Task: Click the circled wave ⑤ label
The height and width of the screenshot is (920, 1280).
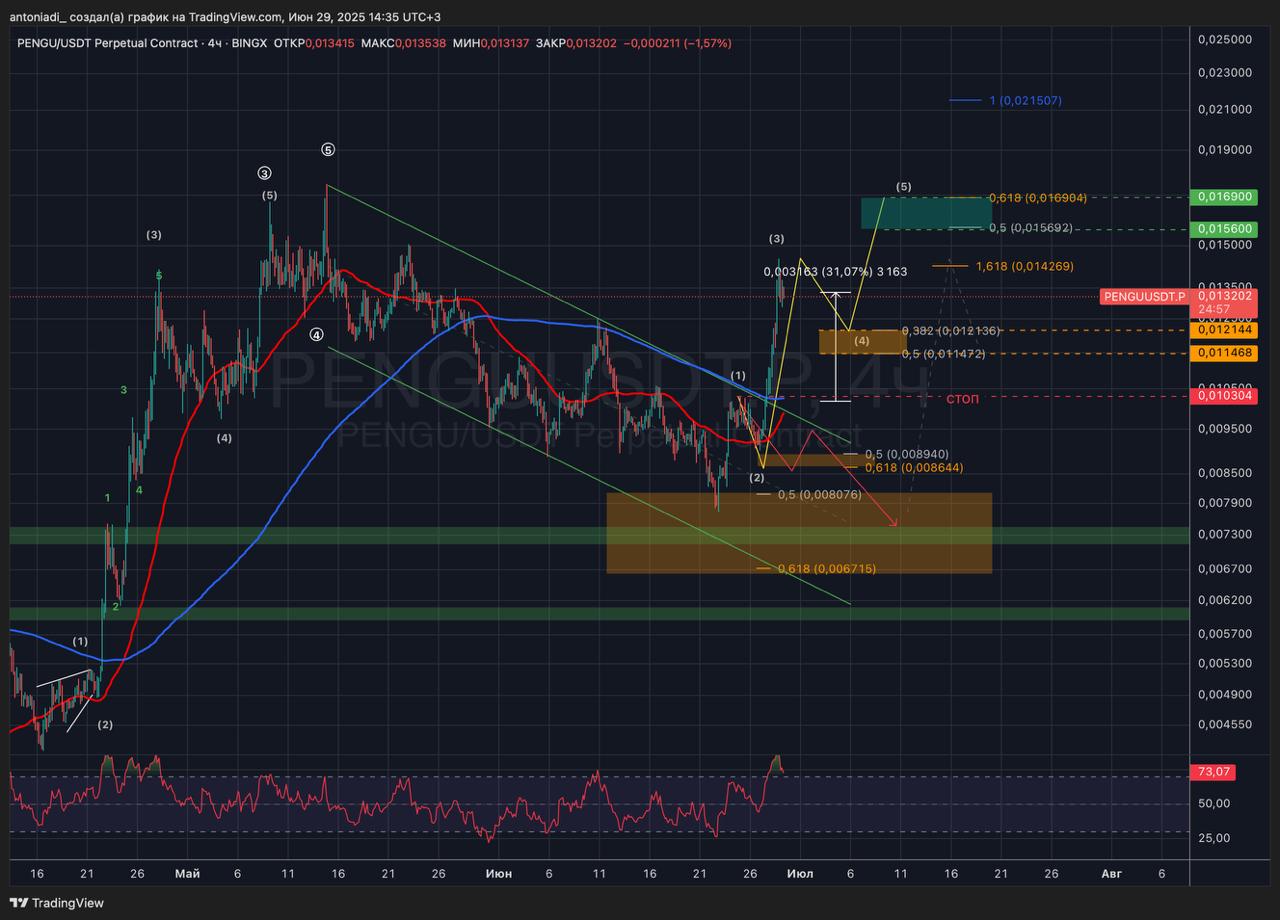Action: 328,149
